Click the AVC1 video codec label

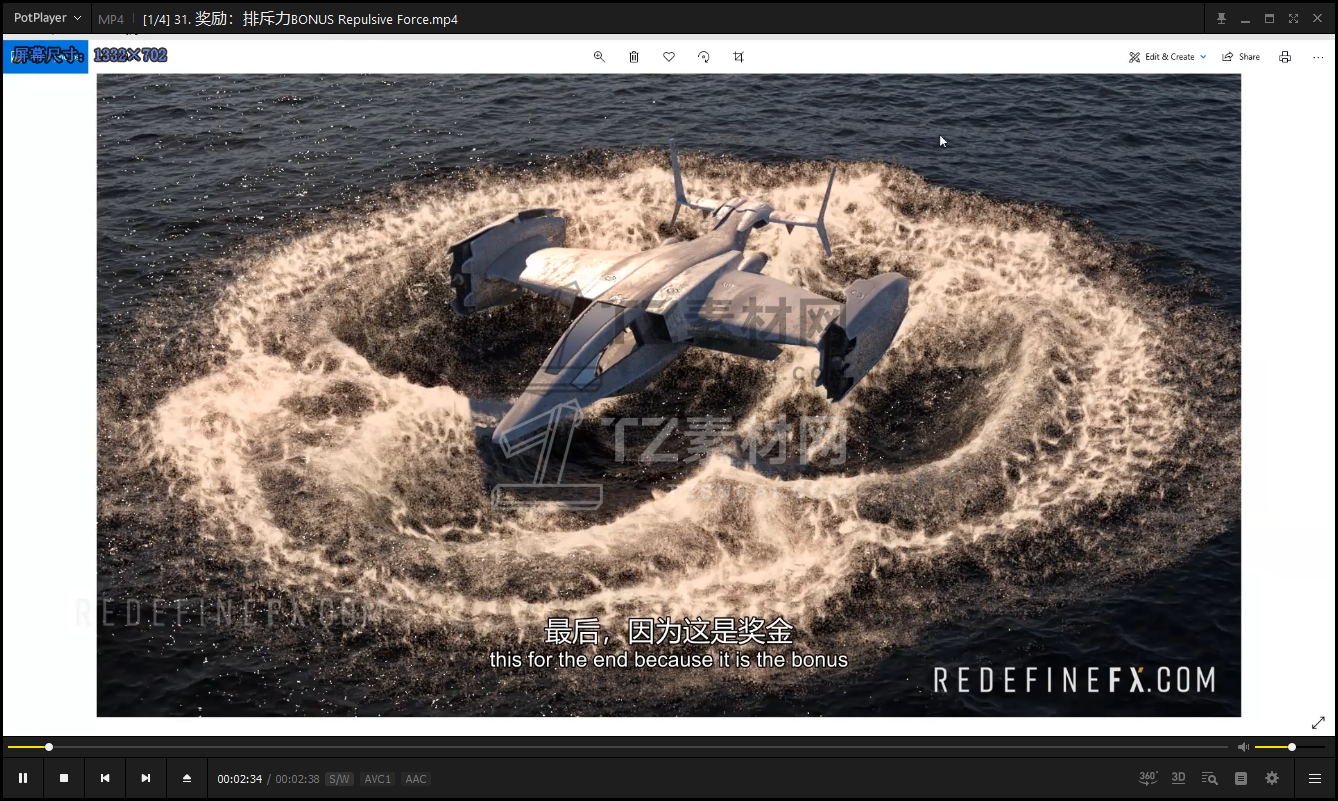click(x=378, y=779)
